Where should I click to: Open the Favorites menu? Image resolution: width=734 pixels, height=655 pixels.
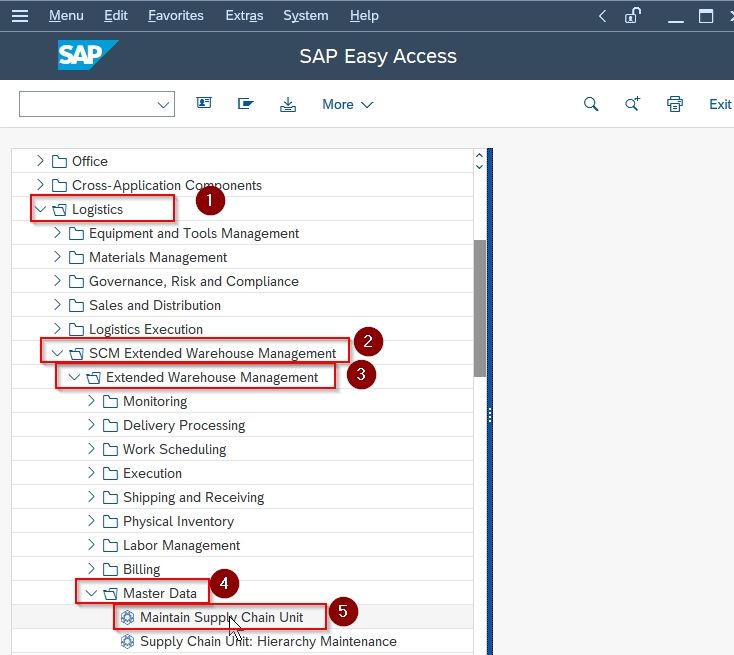coord(176,15)
